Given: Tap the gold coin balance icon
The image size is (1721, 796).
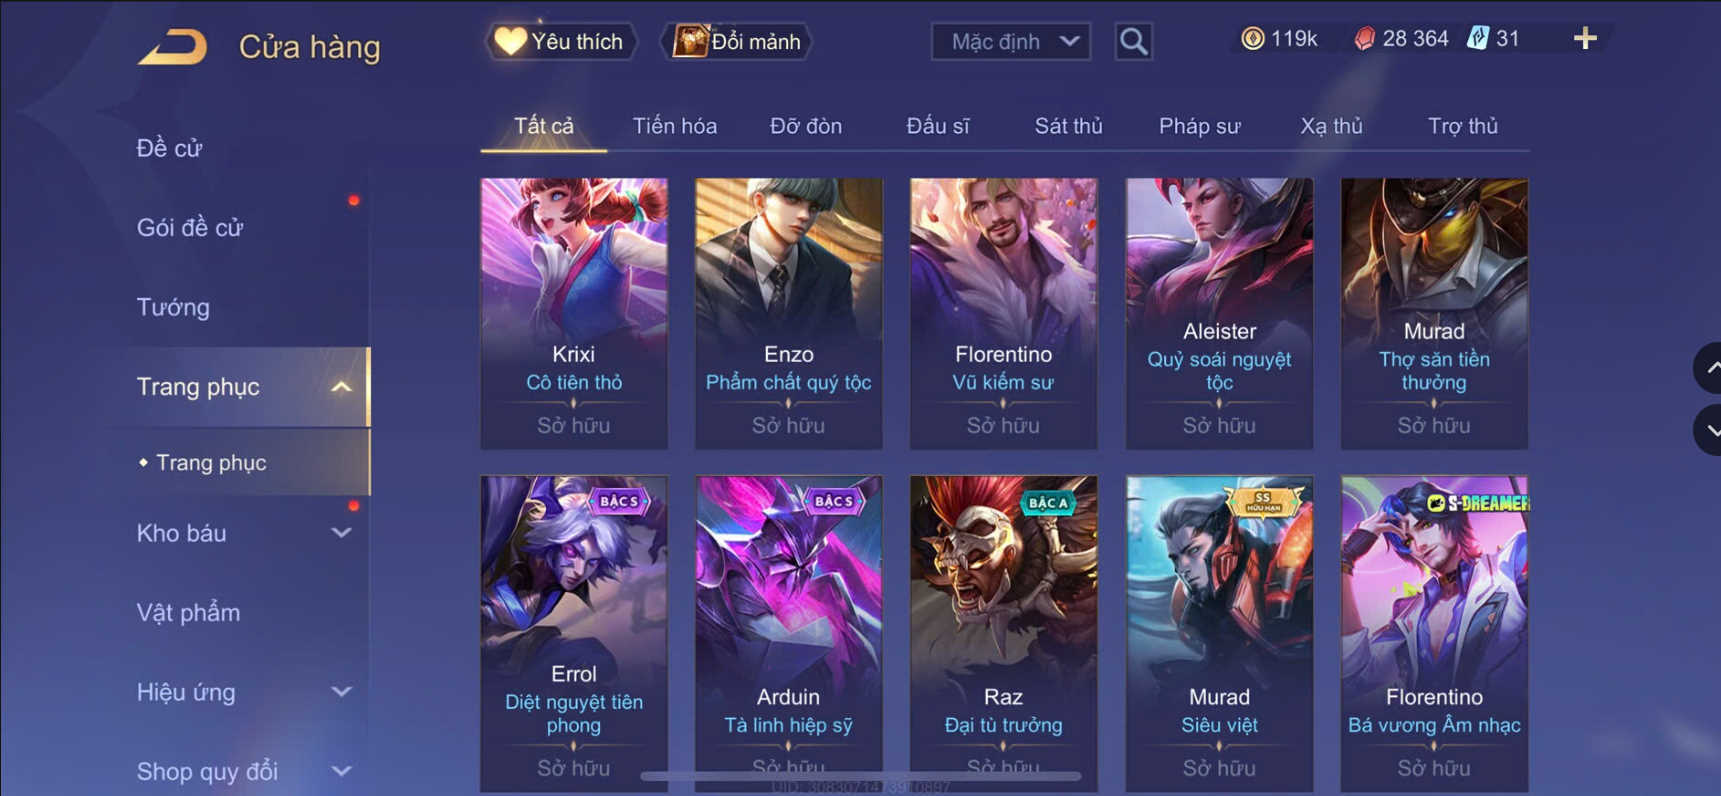Looking at the screenshot, I should point(1252,39).
